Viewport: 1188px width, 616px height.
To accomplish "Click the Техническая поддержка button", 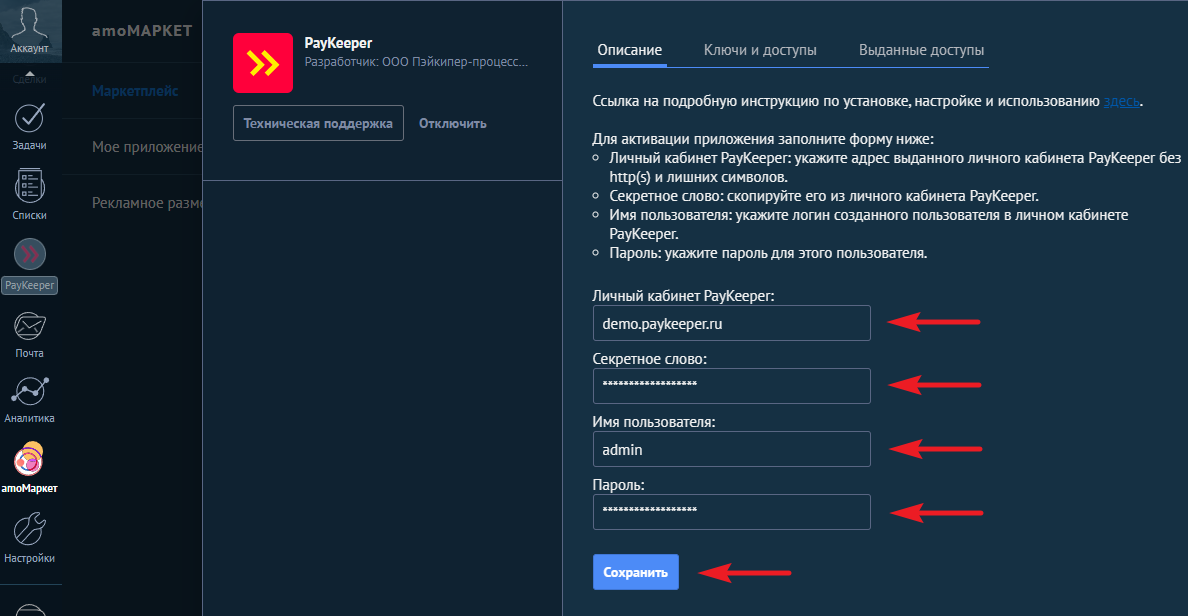I will 318,124.
